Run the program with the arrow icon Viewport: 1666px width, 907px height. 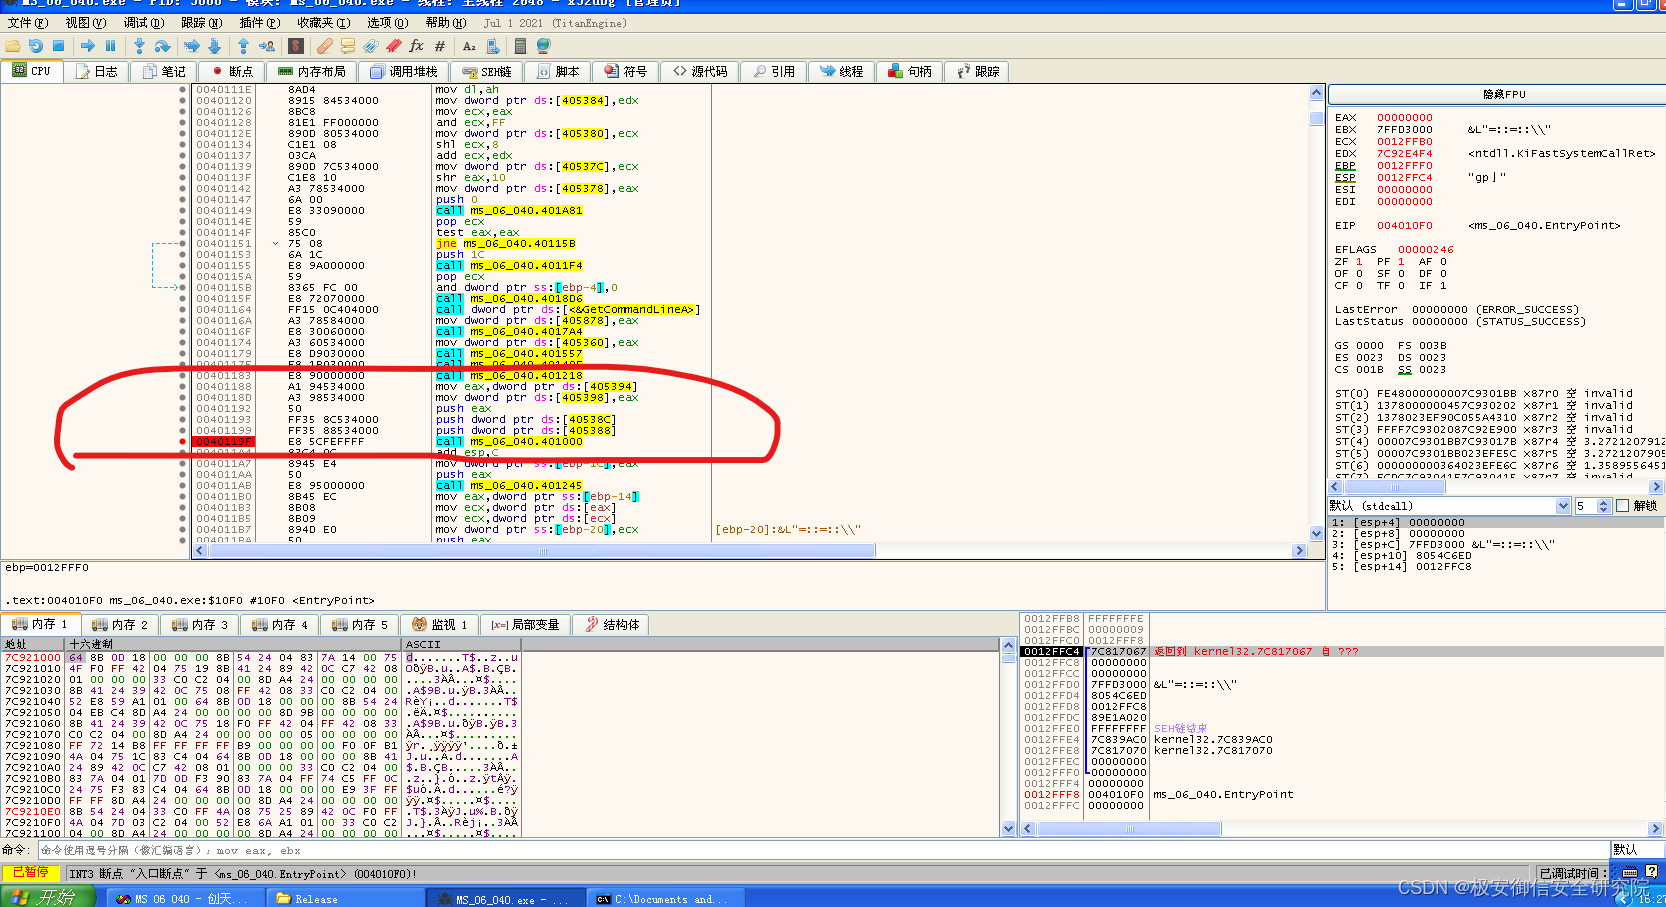(x=88, y=46)
